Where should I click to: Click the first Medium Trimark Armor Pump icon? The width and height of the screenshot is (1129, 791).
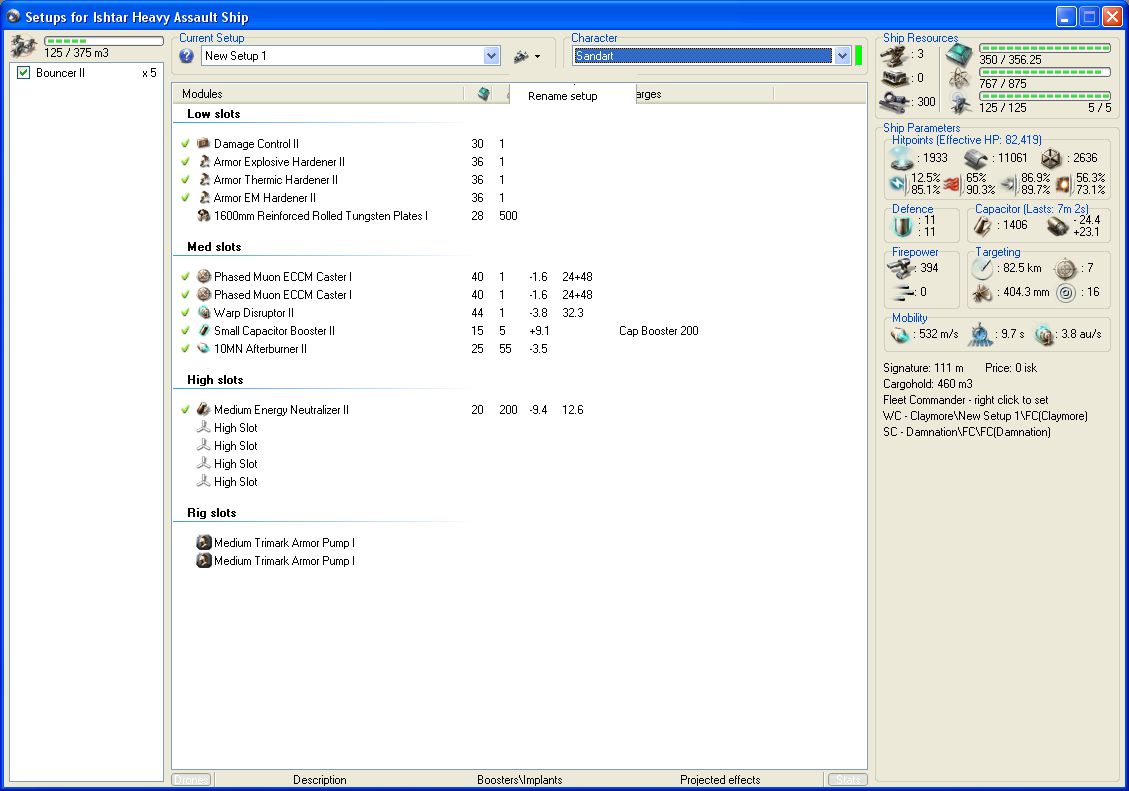tap(204, 543)
